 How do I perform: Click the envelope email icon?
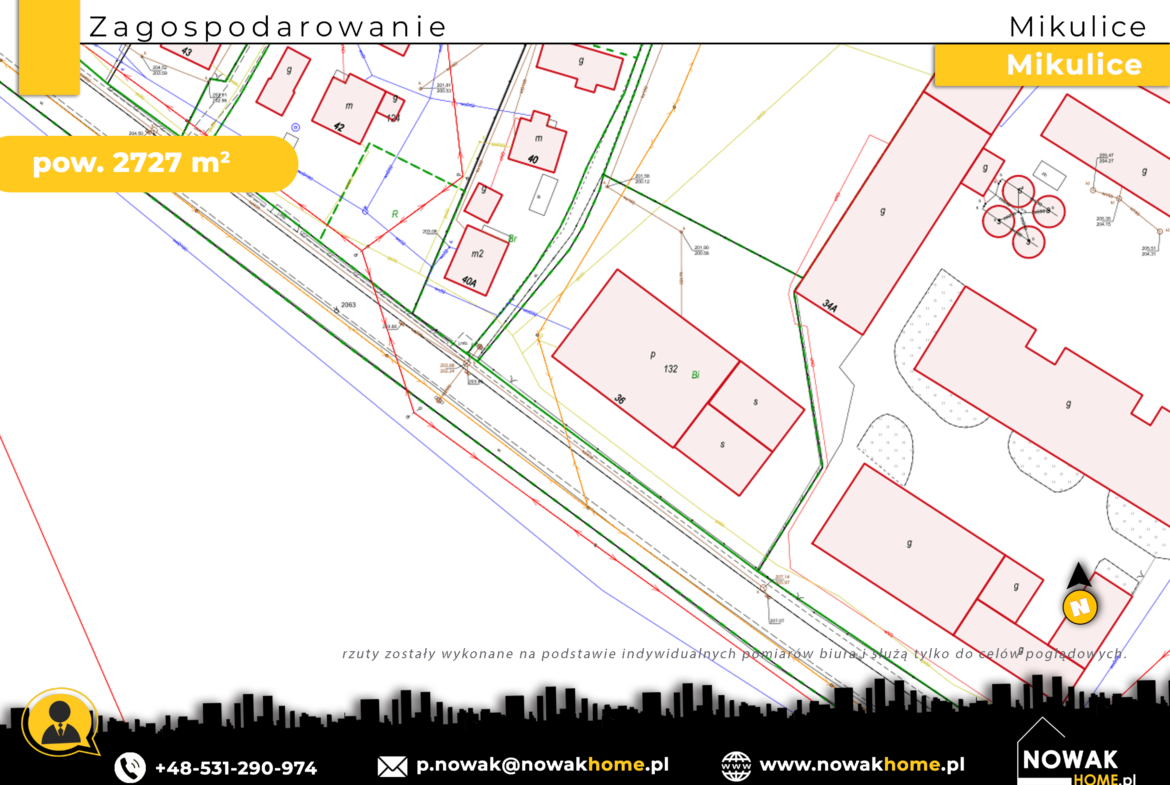click(x=392, y=767)
